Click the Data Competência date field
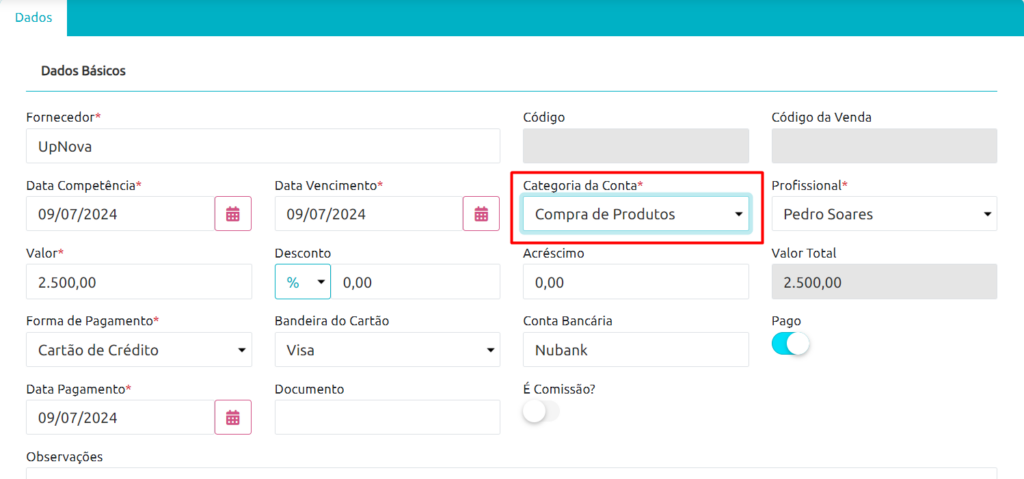This screenshot has height=479, width=1024. pyautogui.click(x=120, y=214)
